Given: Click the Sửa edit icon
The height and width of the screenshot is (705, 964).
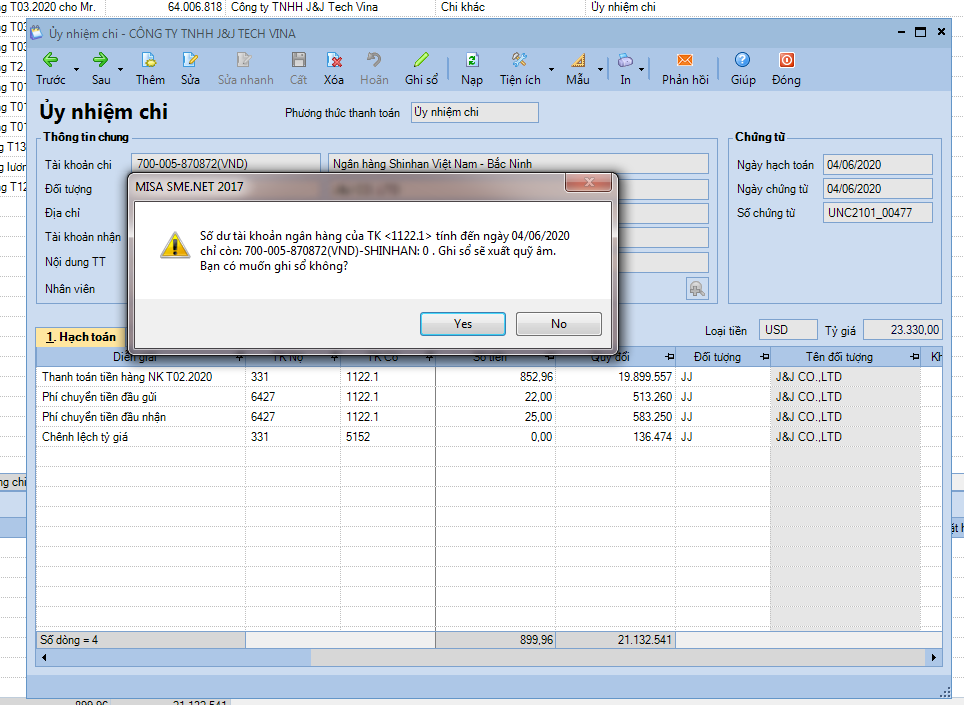Looking at the screenshot, I should (x=190, y=60).
